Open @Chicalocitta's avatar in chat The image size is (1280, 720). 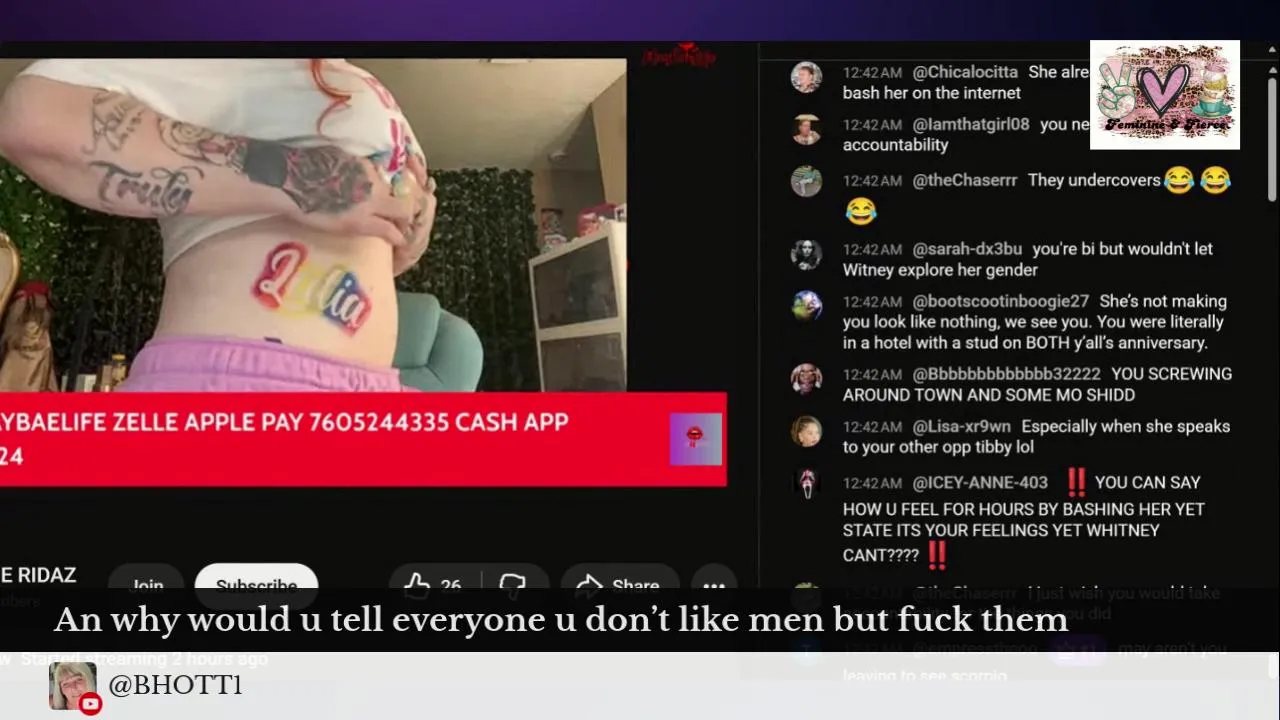click(x=806, y=77)
